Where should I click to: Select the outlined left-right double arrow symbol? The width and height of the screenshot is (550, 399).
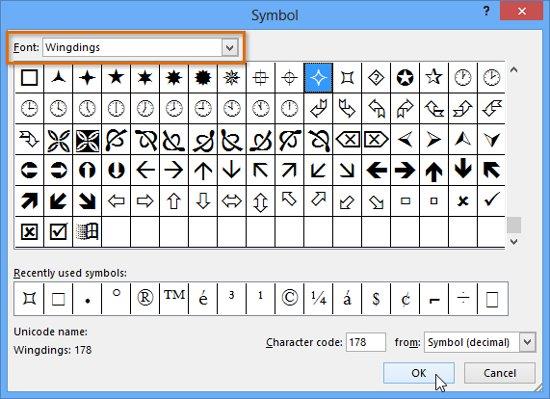(232, 201)
